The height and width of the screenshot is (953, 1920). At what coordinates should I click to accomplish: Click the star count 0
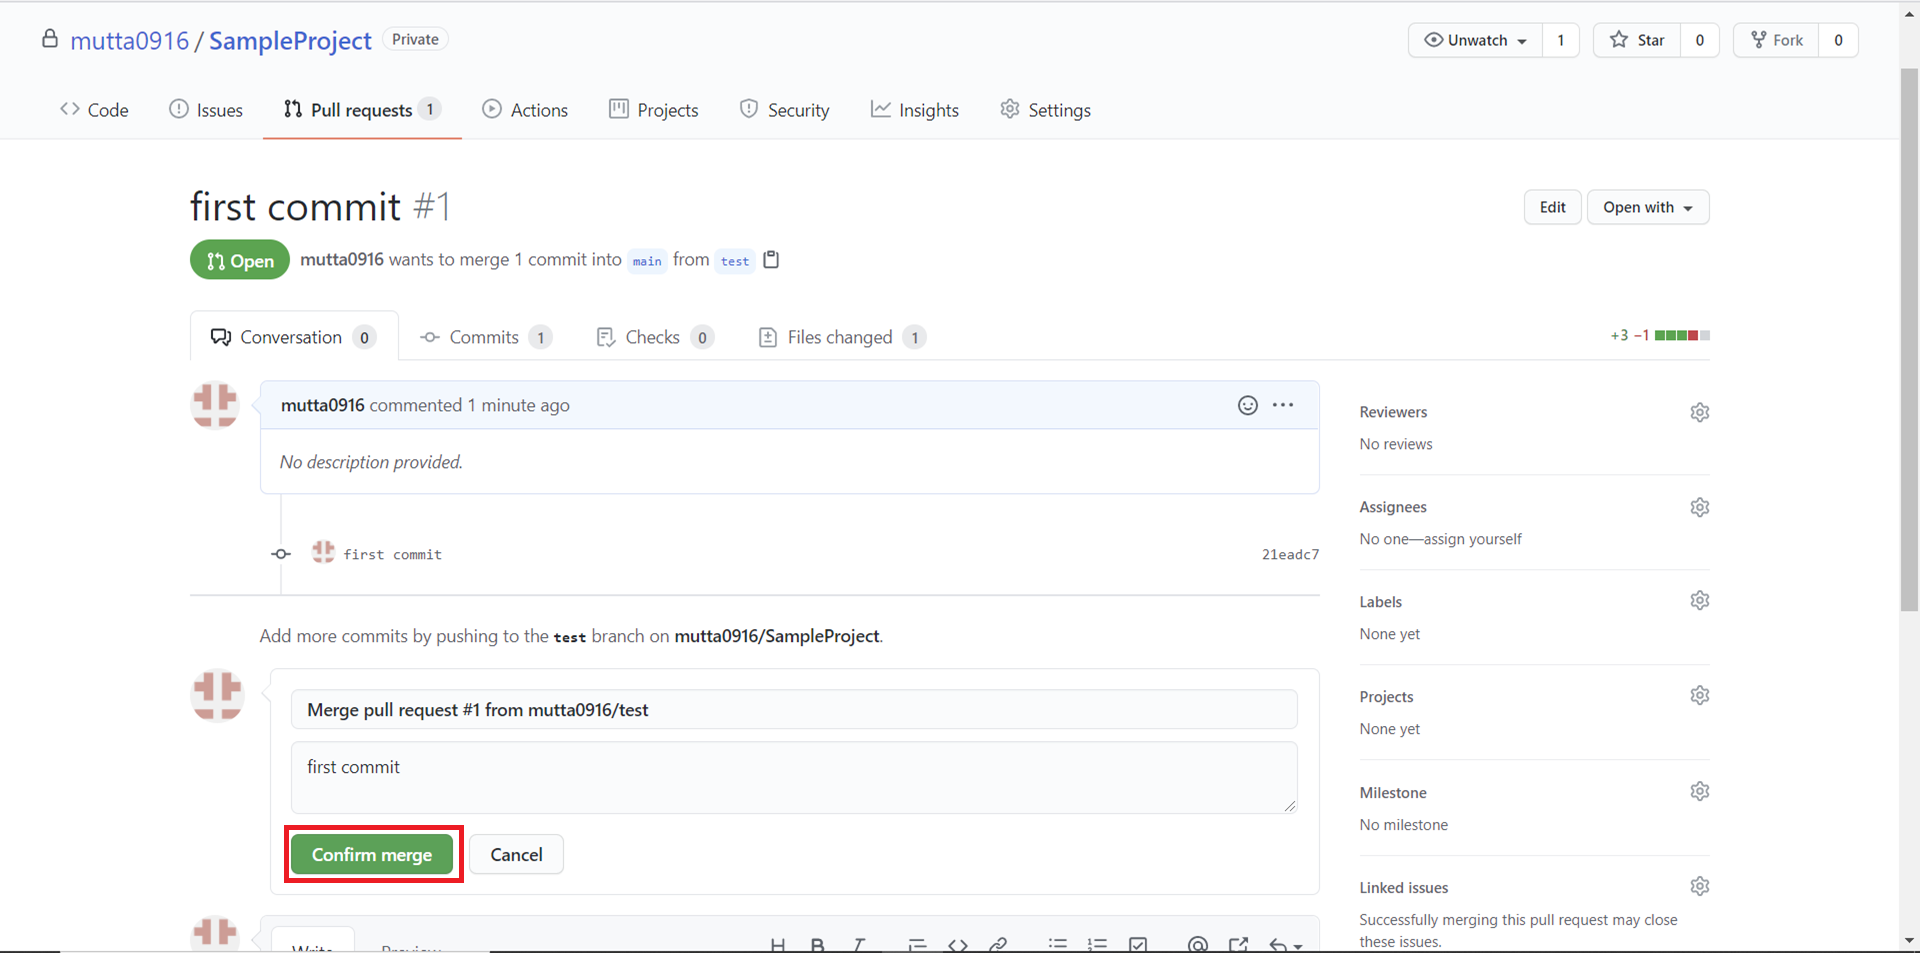click(1700, 40)
